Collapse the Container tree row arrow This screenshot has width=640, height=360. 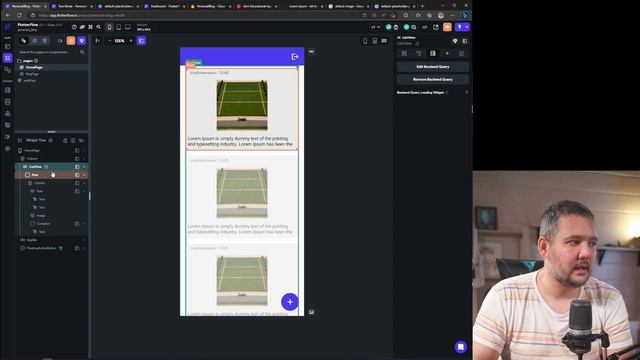84,224
